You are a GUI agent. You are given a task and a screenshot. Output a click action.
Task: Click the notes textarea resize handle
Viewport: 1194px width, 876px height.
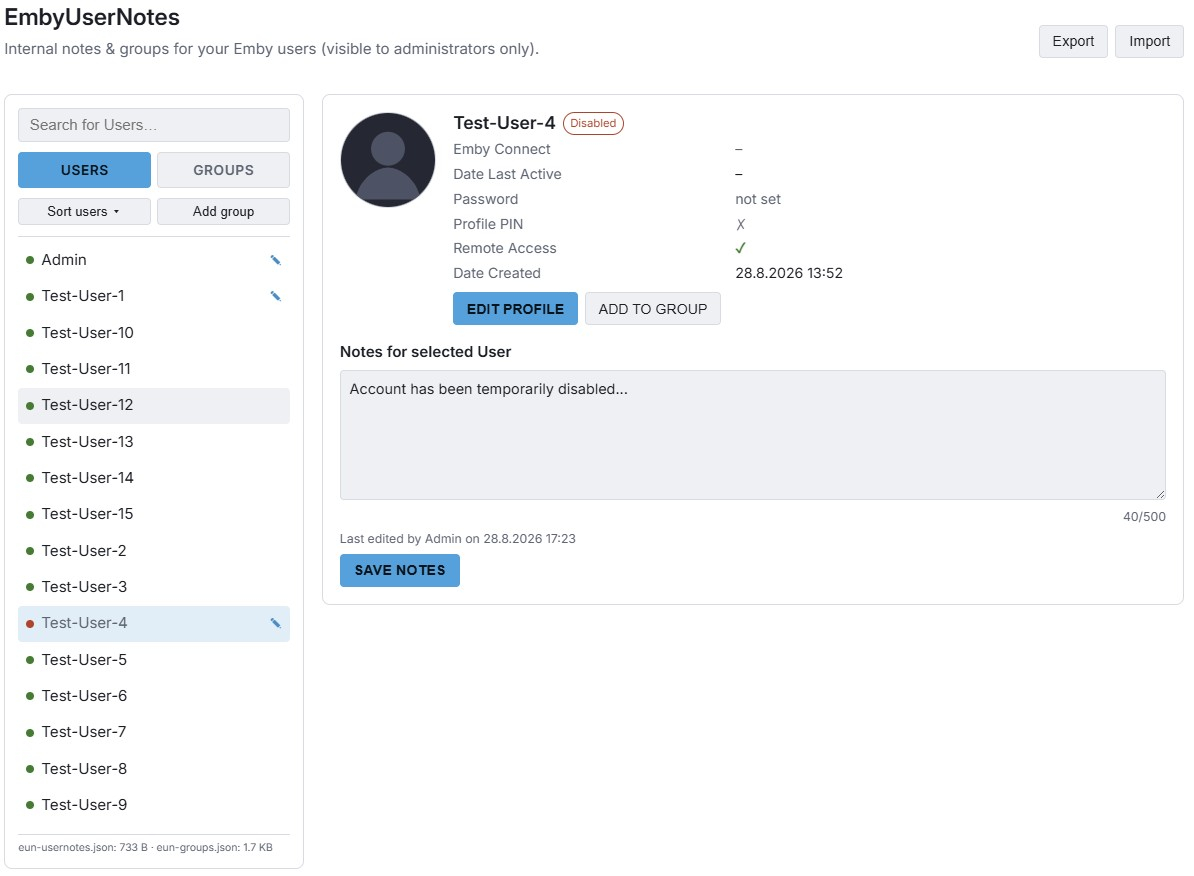(x=1160, y=494)
